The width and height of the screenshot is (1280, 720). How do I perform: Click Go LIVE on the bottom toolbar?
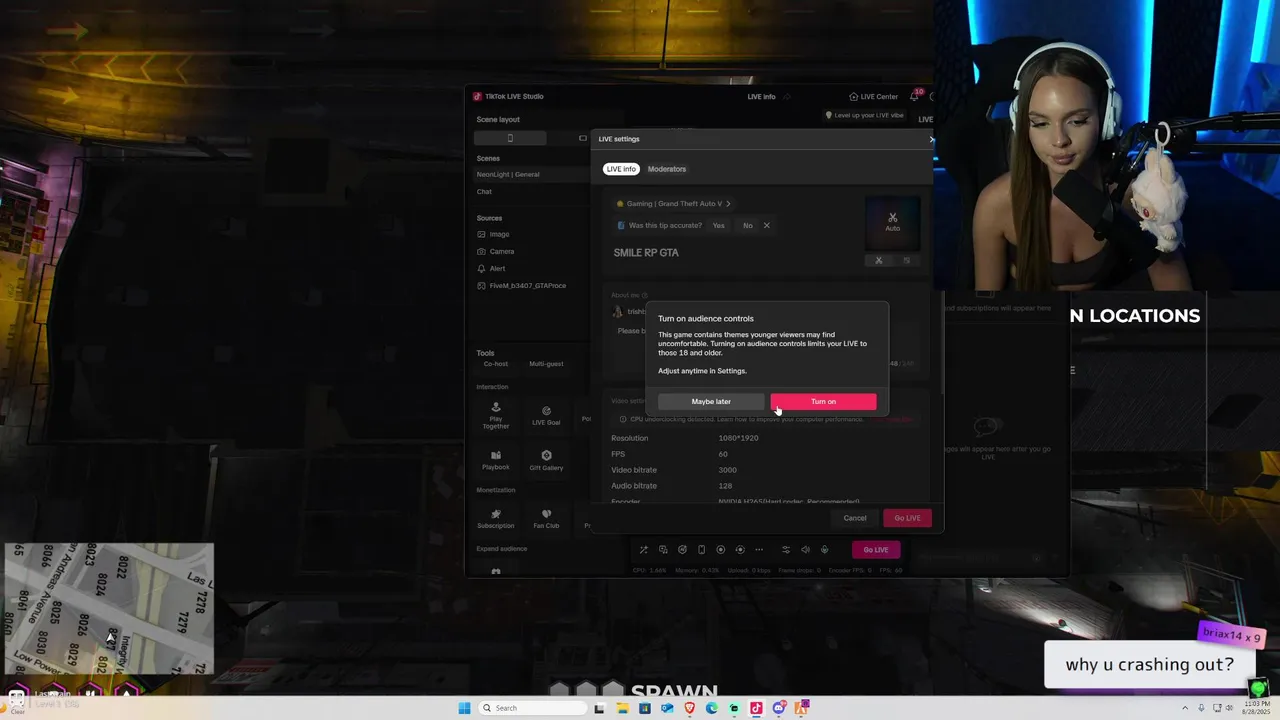coord(876,549)
